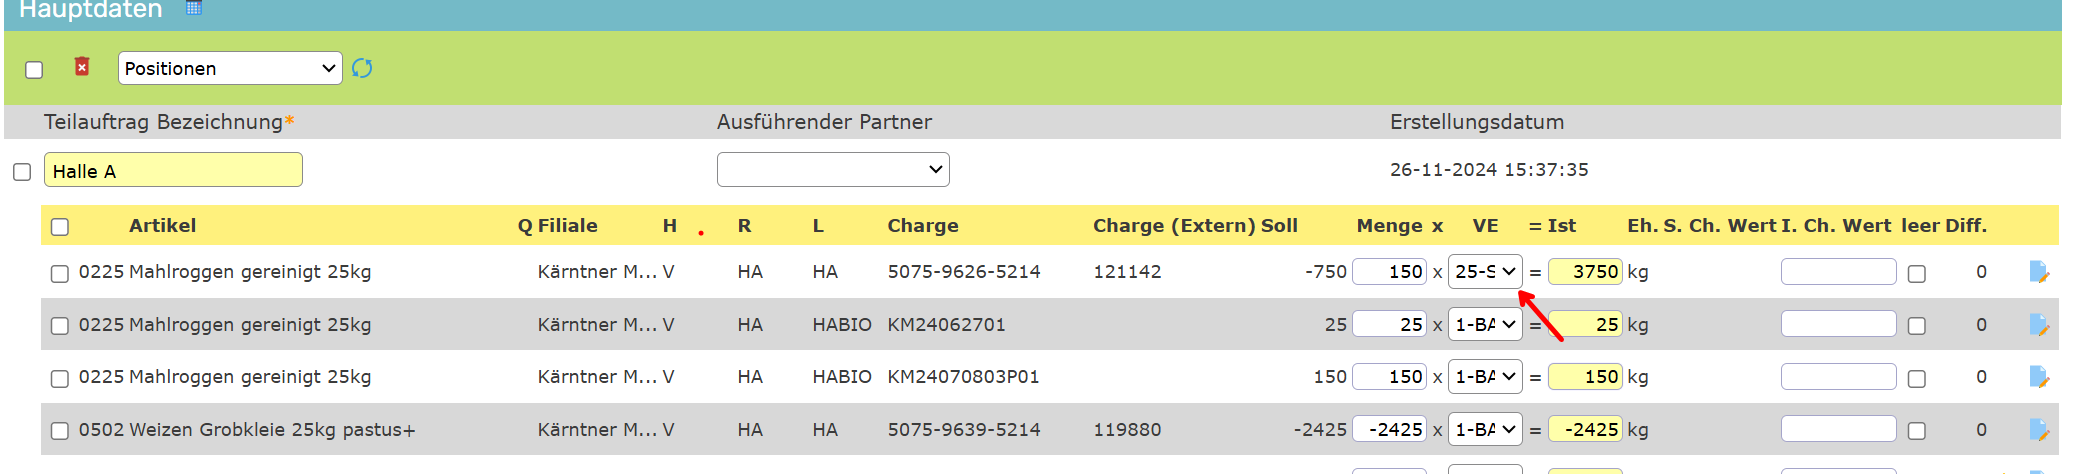The width and height of the screenshot is (2080, 474).
Task: Click the red delete icon in toolbar
Action: pyautogui.click(x=82, y=67)
